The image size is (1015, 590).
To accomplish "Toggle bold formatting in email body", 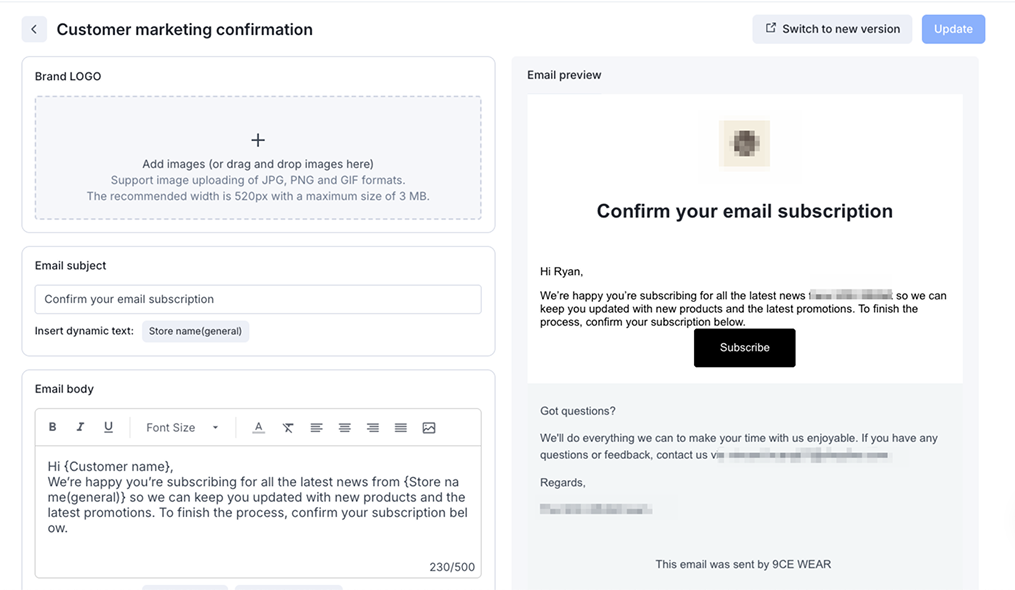I will [53, 428].
